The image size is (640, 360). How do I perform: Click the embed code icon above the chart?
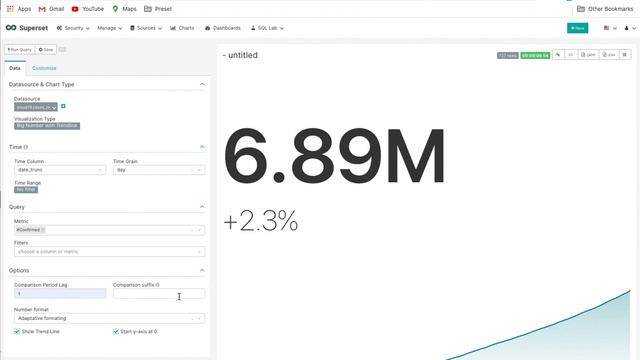[571, 55]
